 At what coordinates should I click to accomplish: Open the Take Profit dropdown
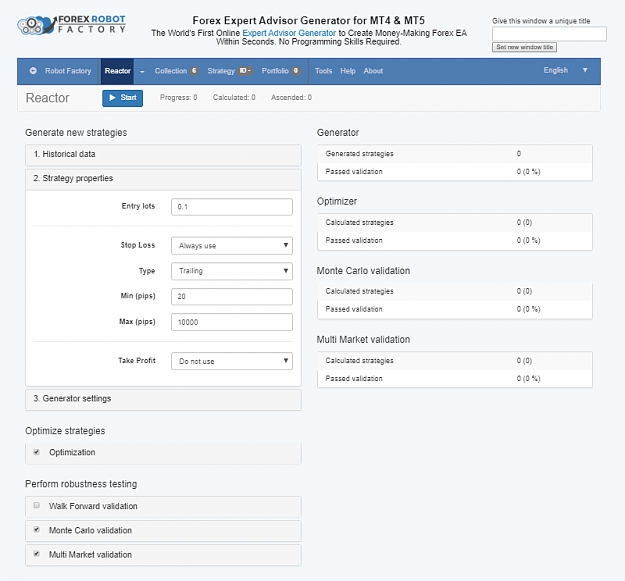[x=232, y=361]
